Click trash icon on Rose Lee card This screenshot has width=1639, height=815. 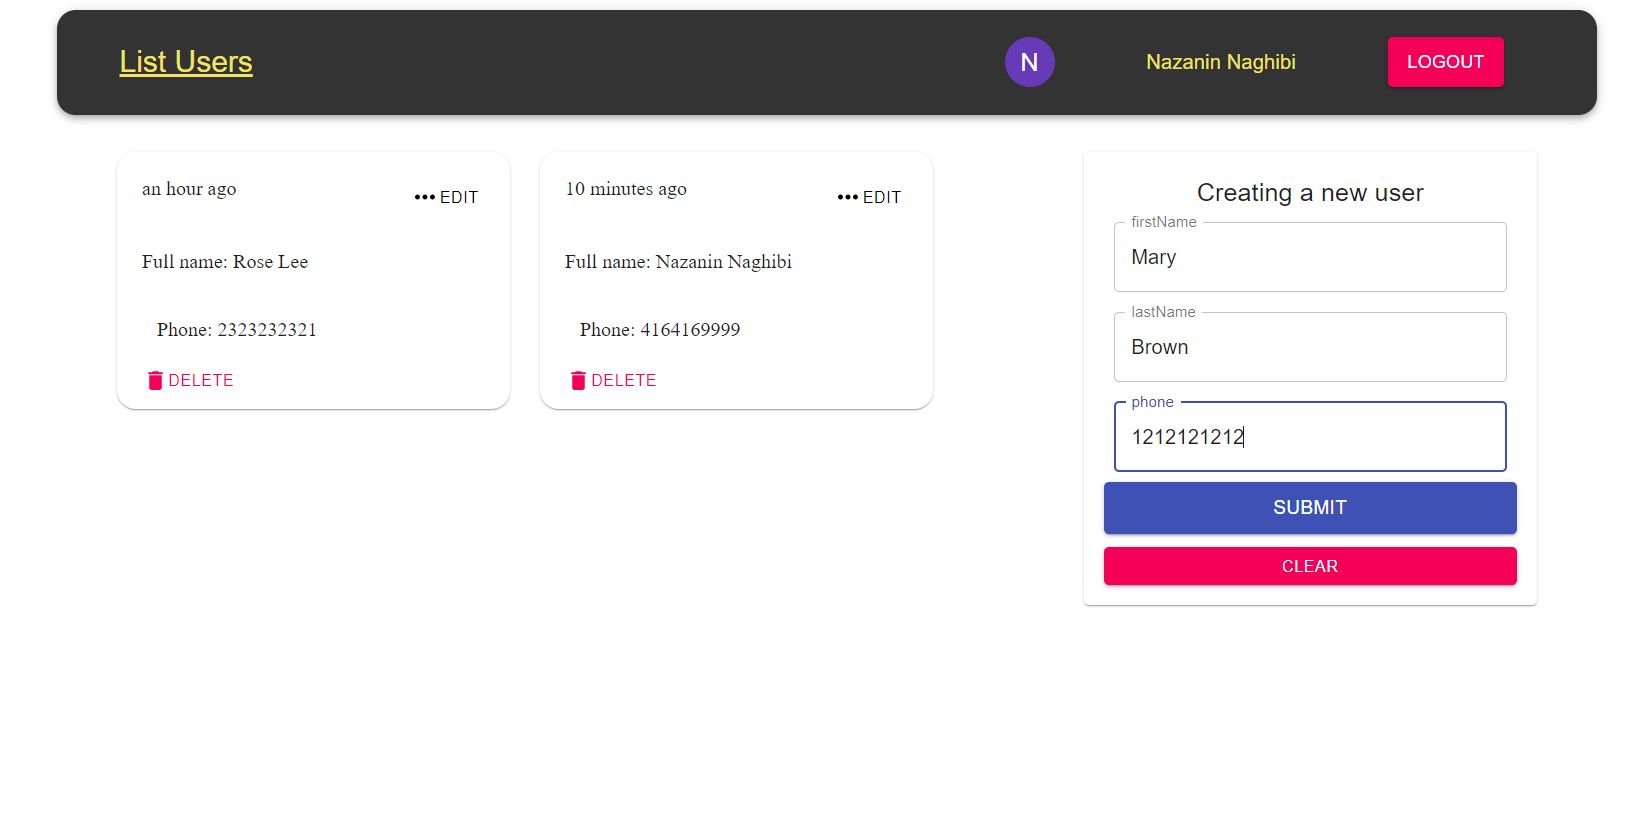click(x=155, y=380)
